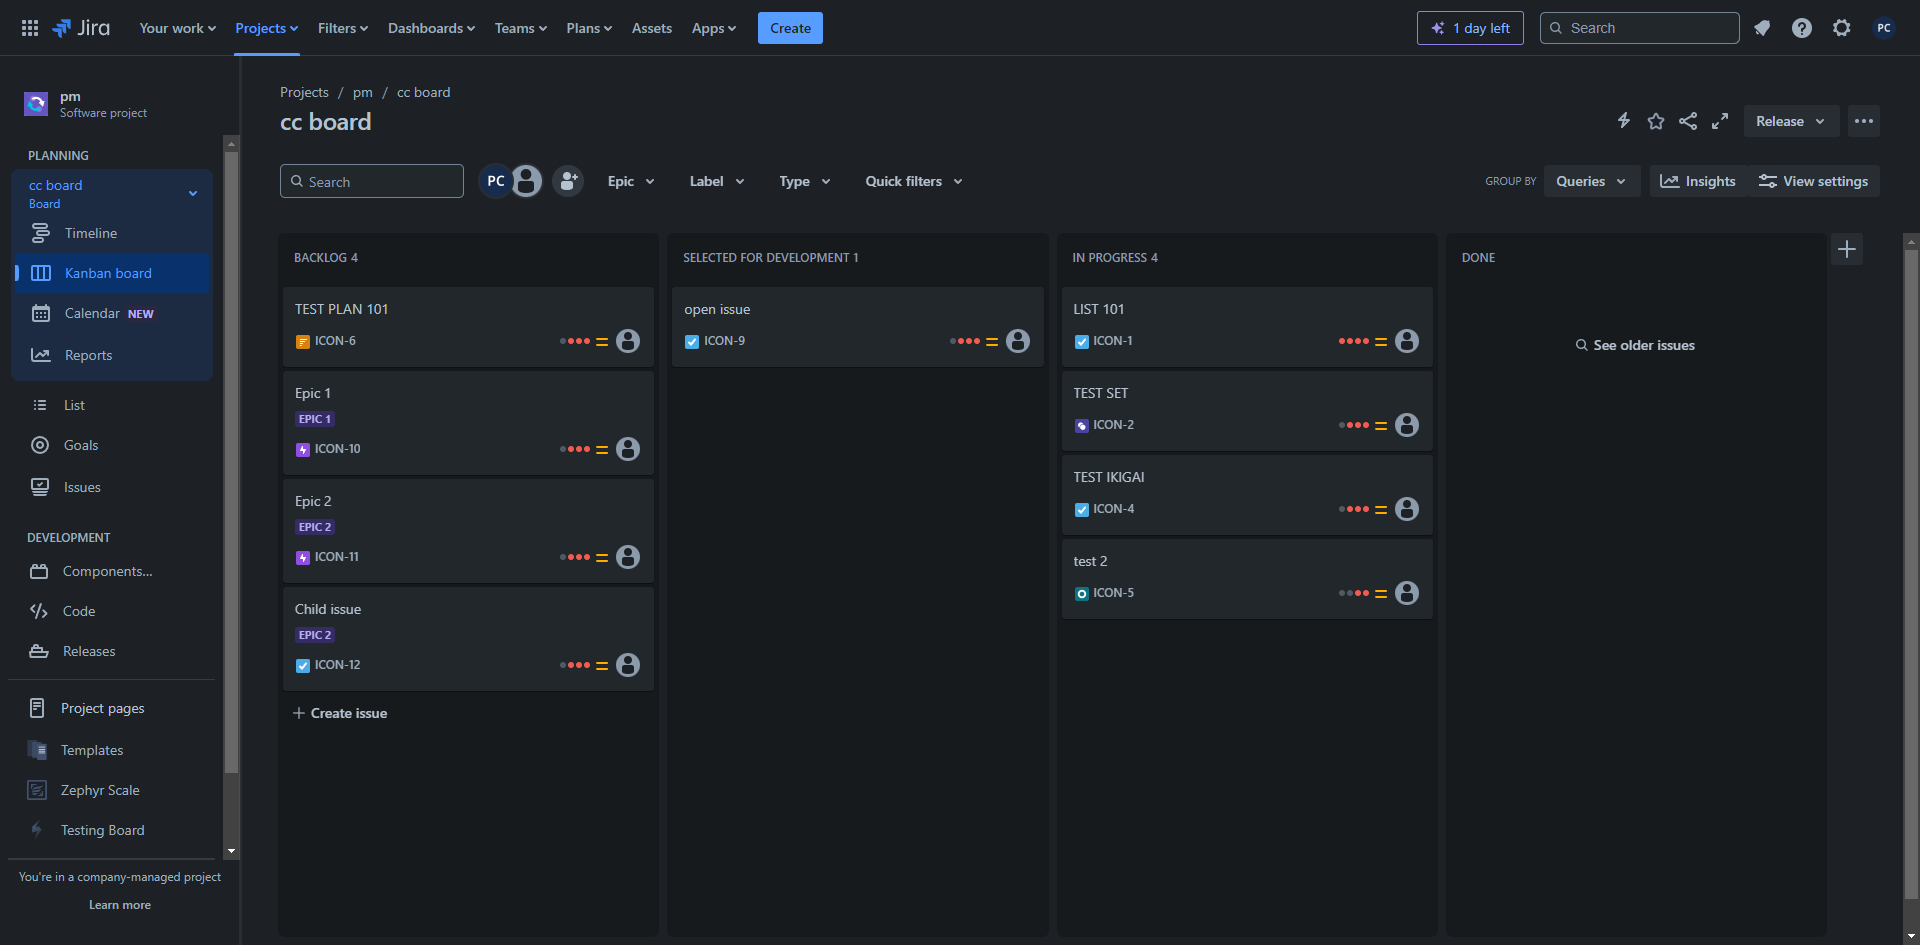Click the add people icon
This screenshot has width=1920, height=945.
pyautogui.click(x=568, y=181)
